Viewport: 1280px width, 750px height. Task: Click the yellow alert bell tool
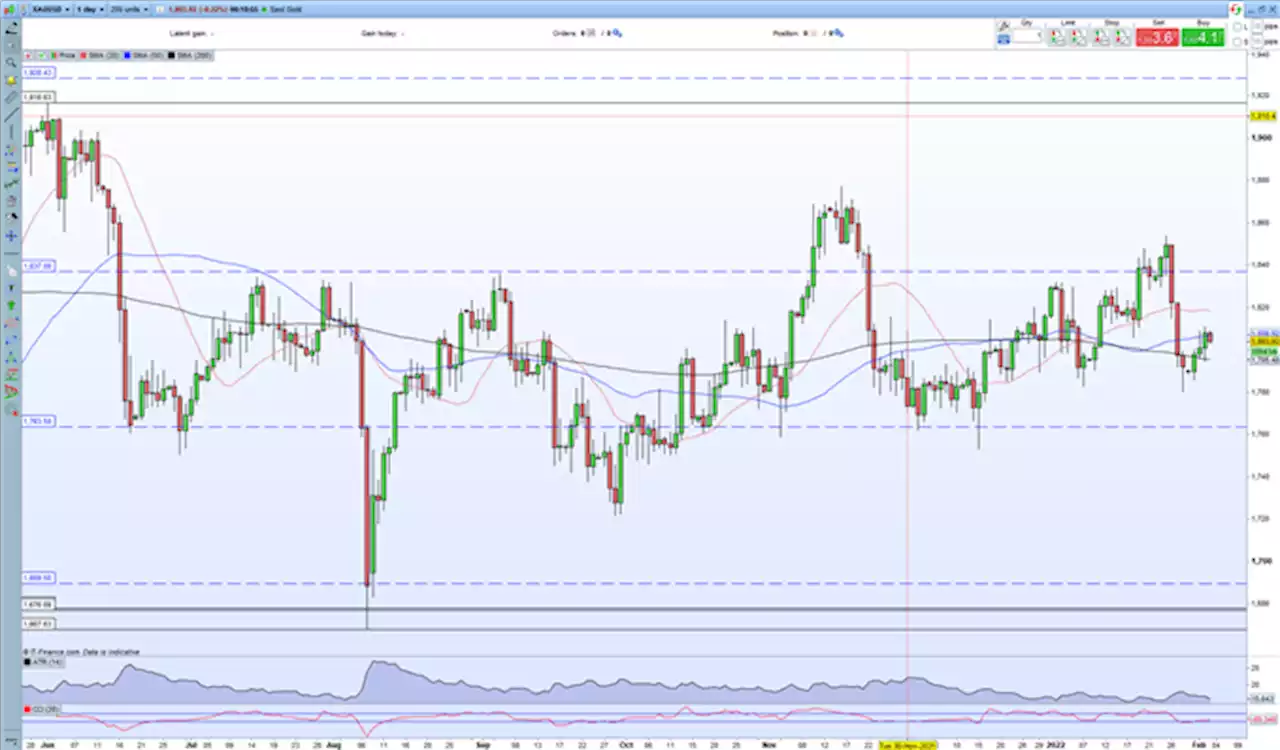pyautogui.click(x=10, y=80)
